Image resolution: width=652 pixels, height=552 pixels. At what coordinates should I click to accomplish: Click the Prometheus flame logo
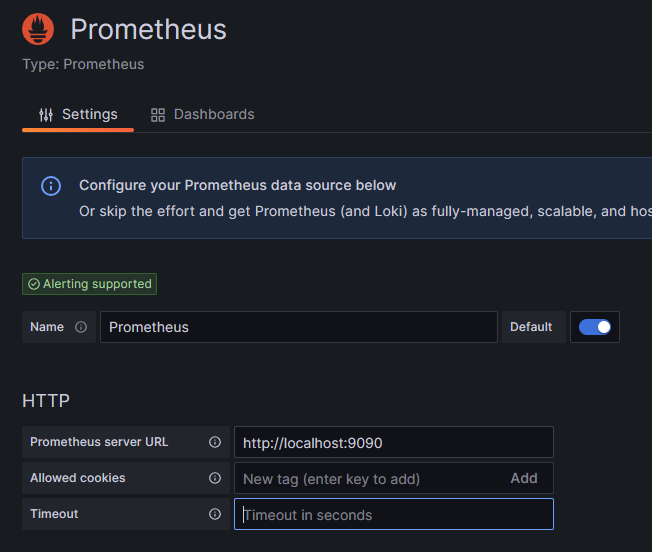(38, 29)
